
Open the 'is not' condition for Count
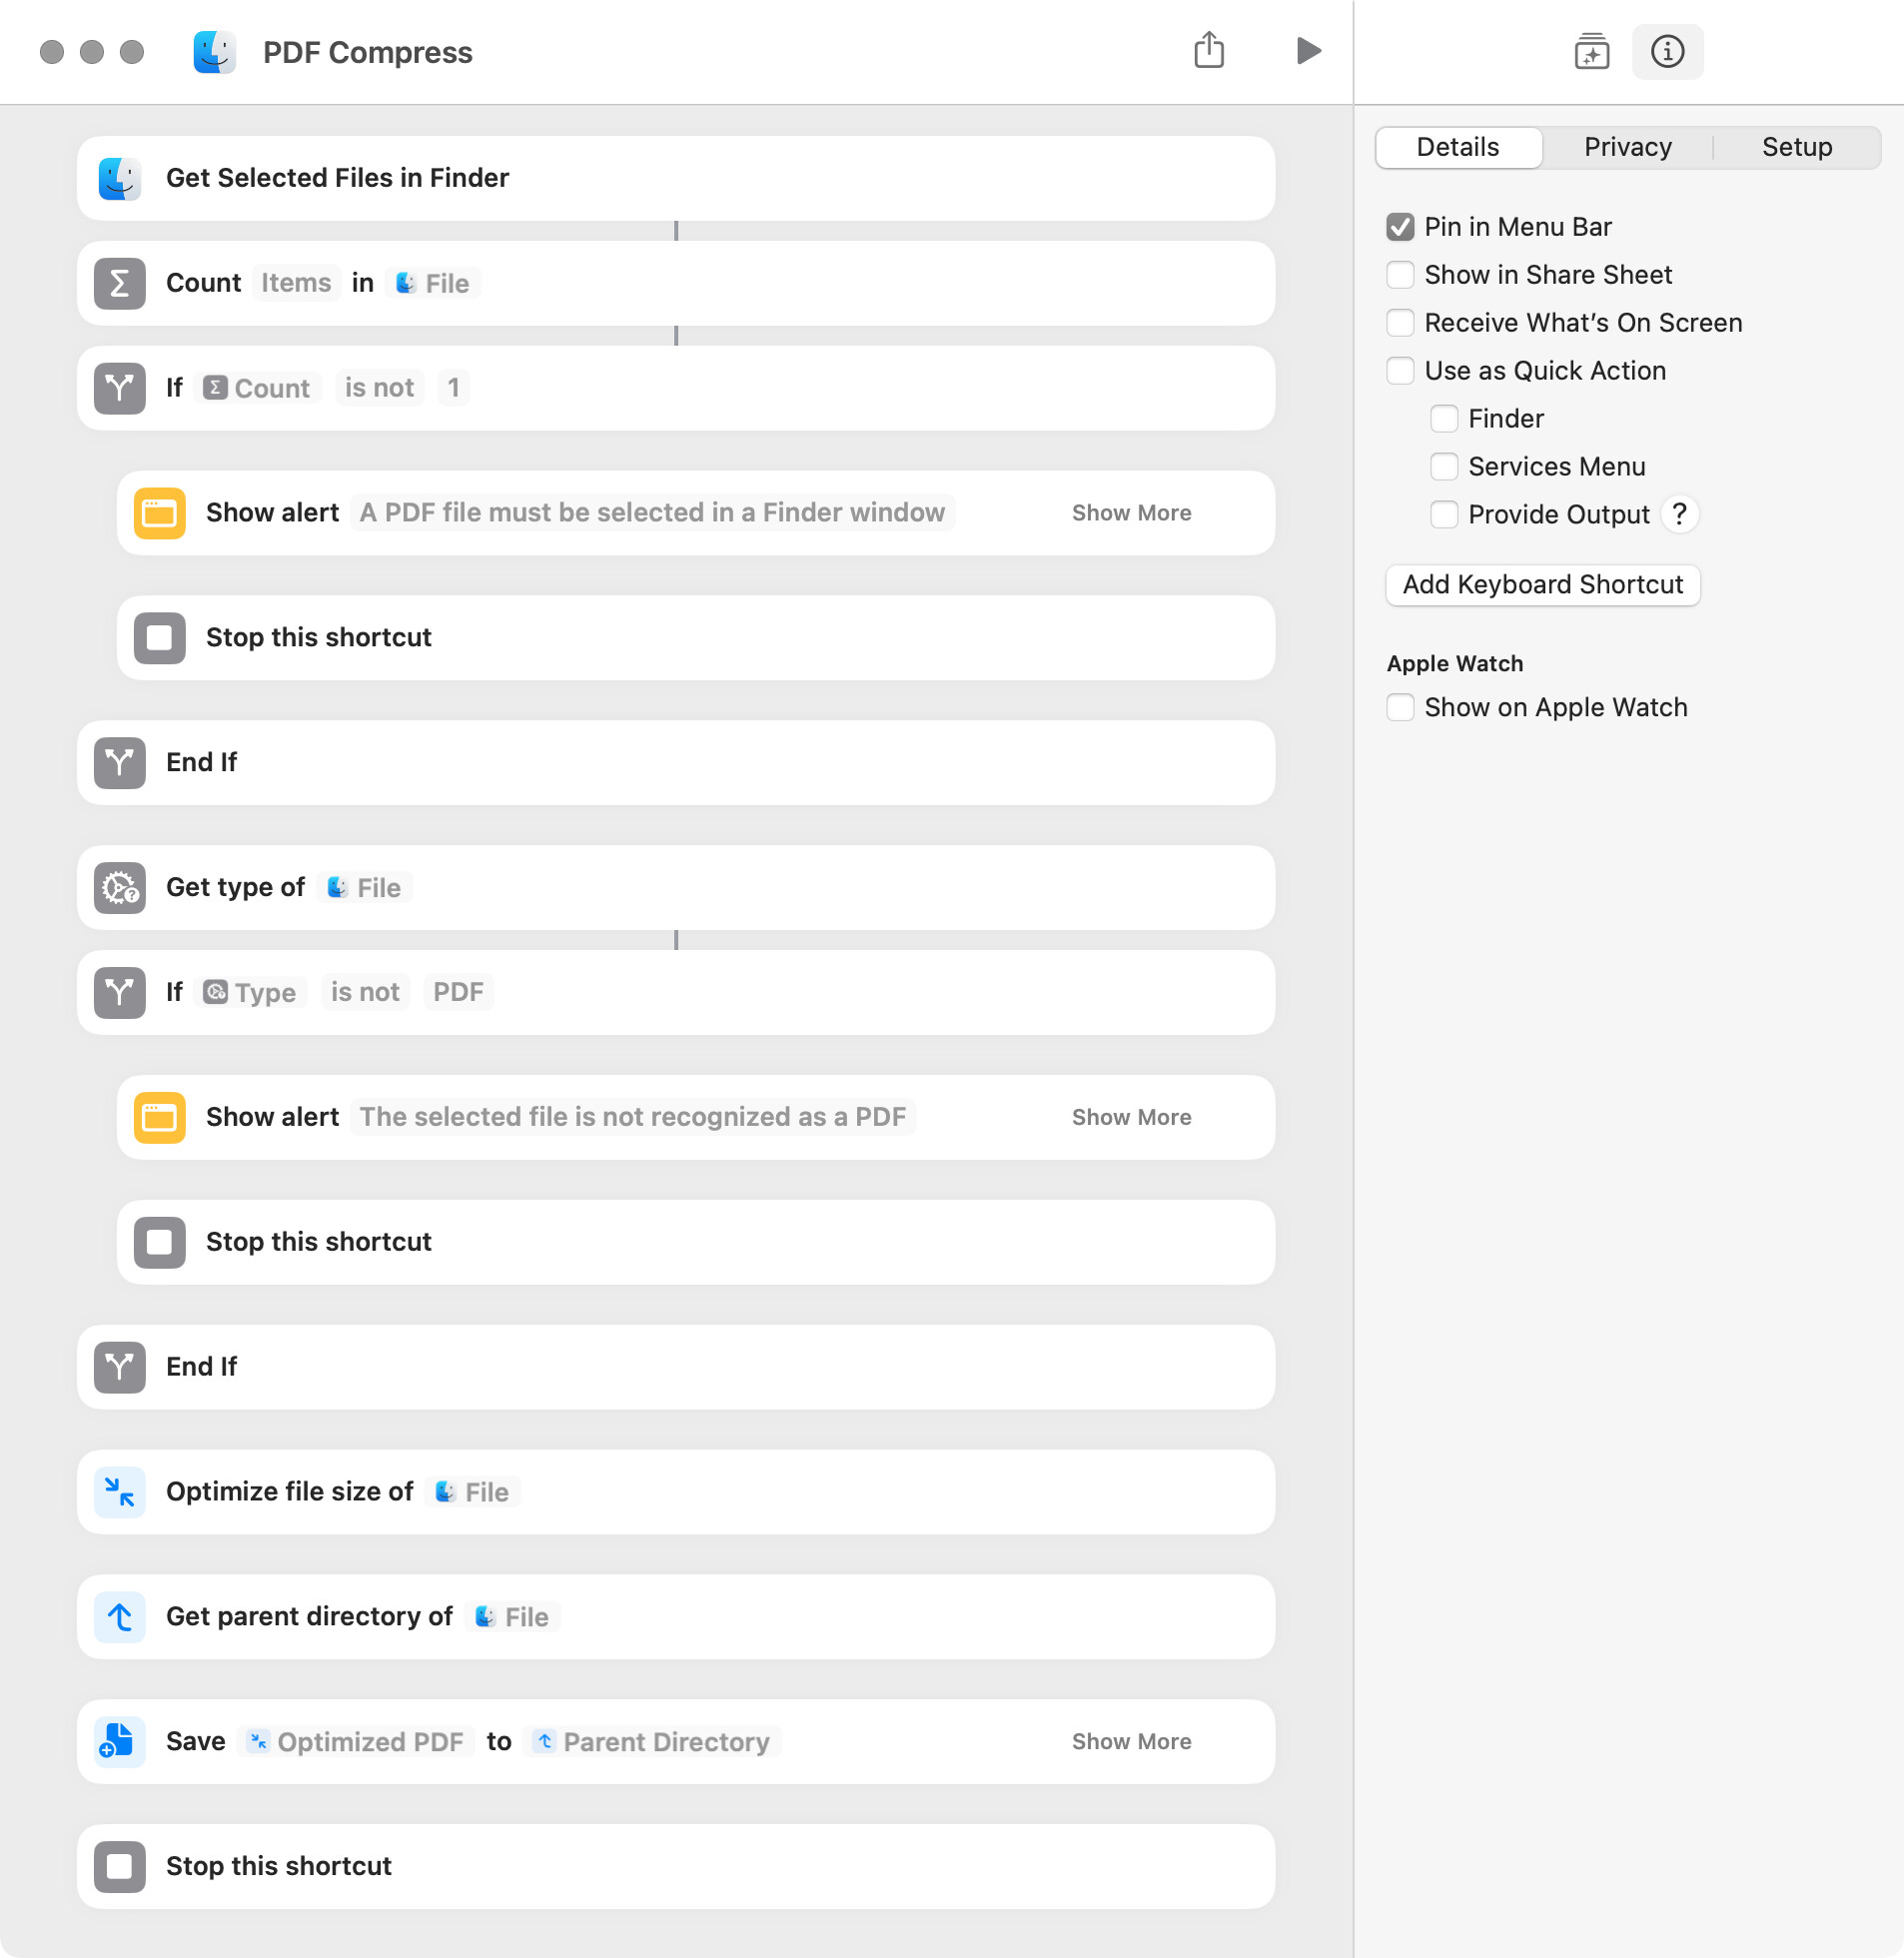click(379, 388)
